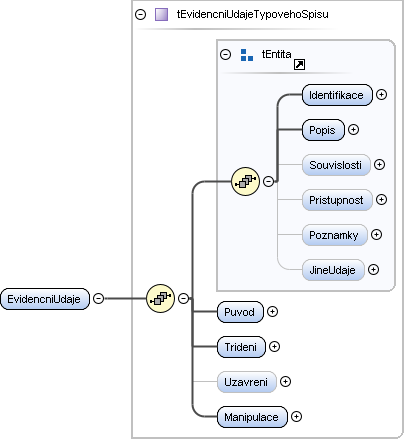Select the Puvod element node
Viewport: 405px width, 440px height.
240,312
